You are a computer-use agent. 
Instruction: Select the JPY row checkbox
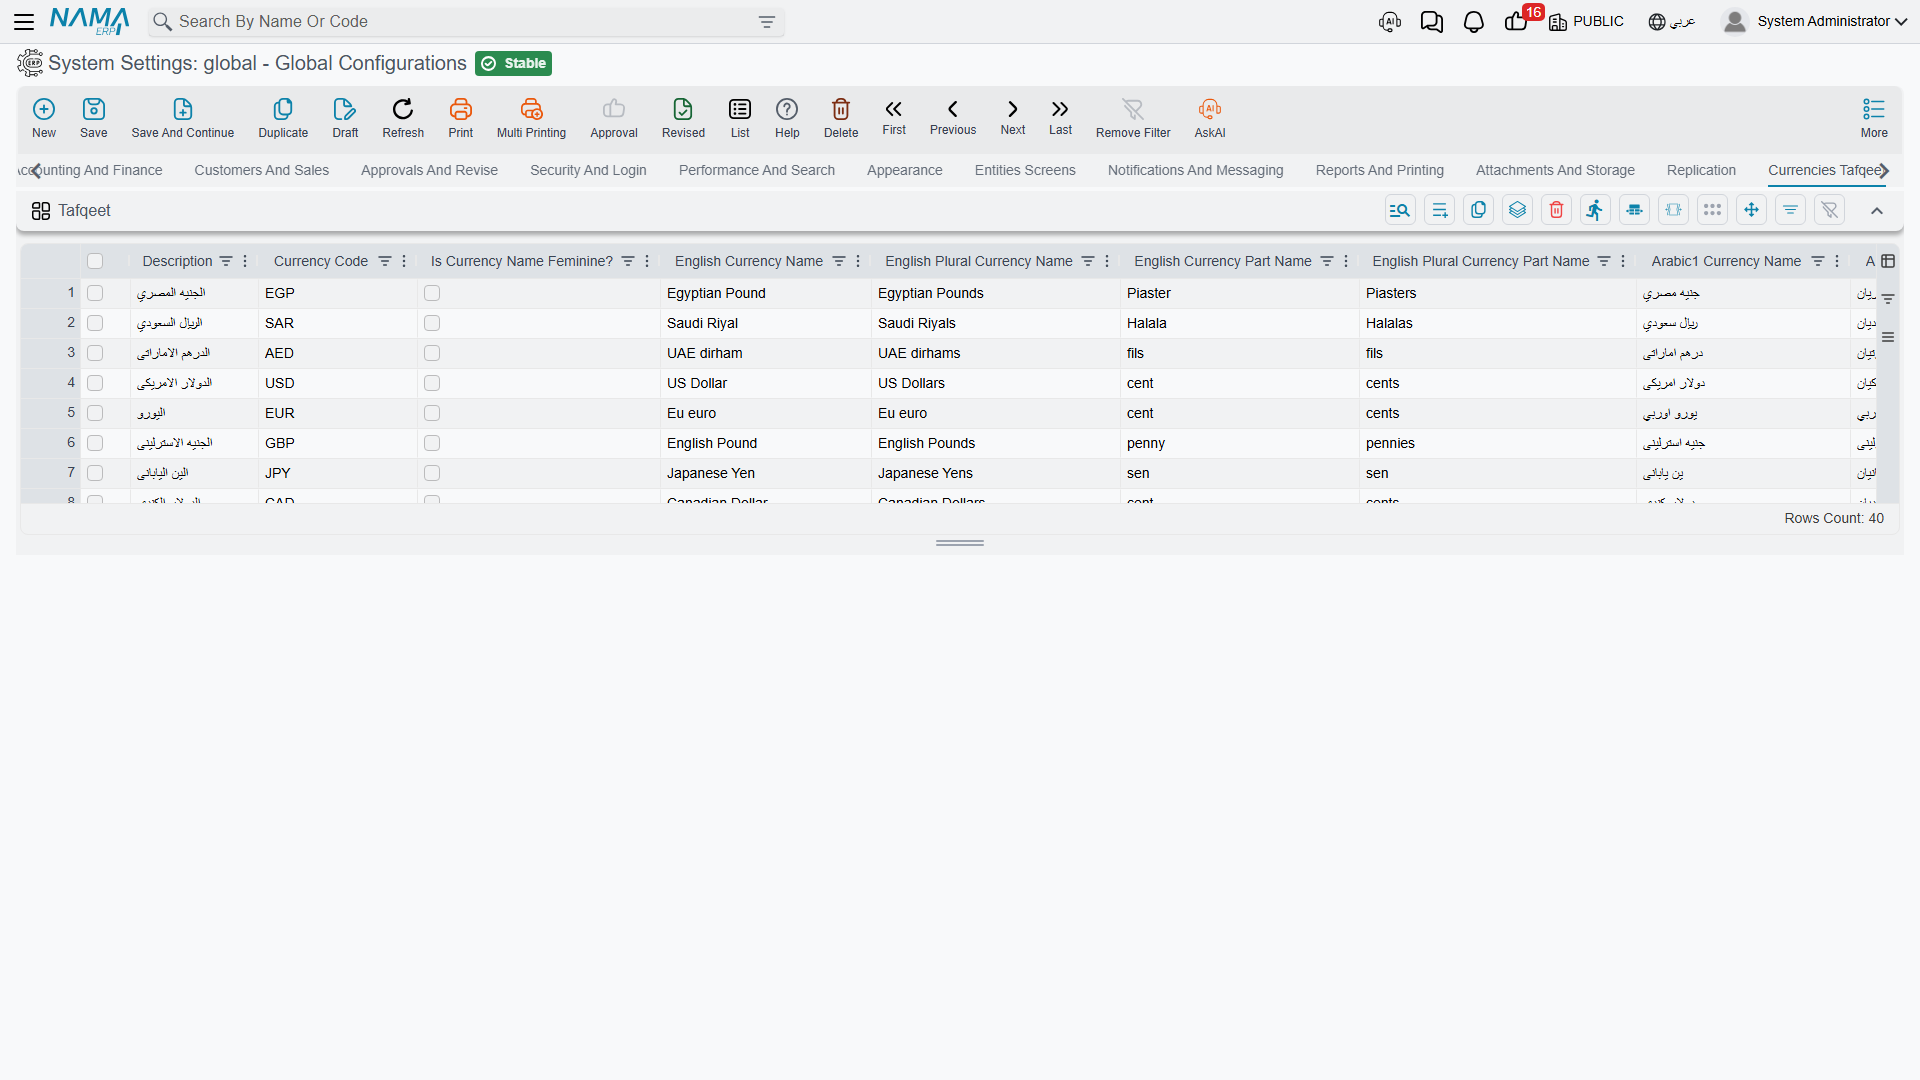pos(95,473)
